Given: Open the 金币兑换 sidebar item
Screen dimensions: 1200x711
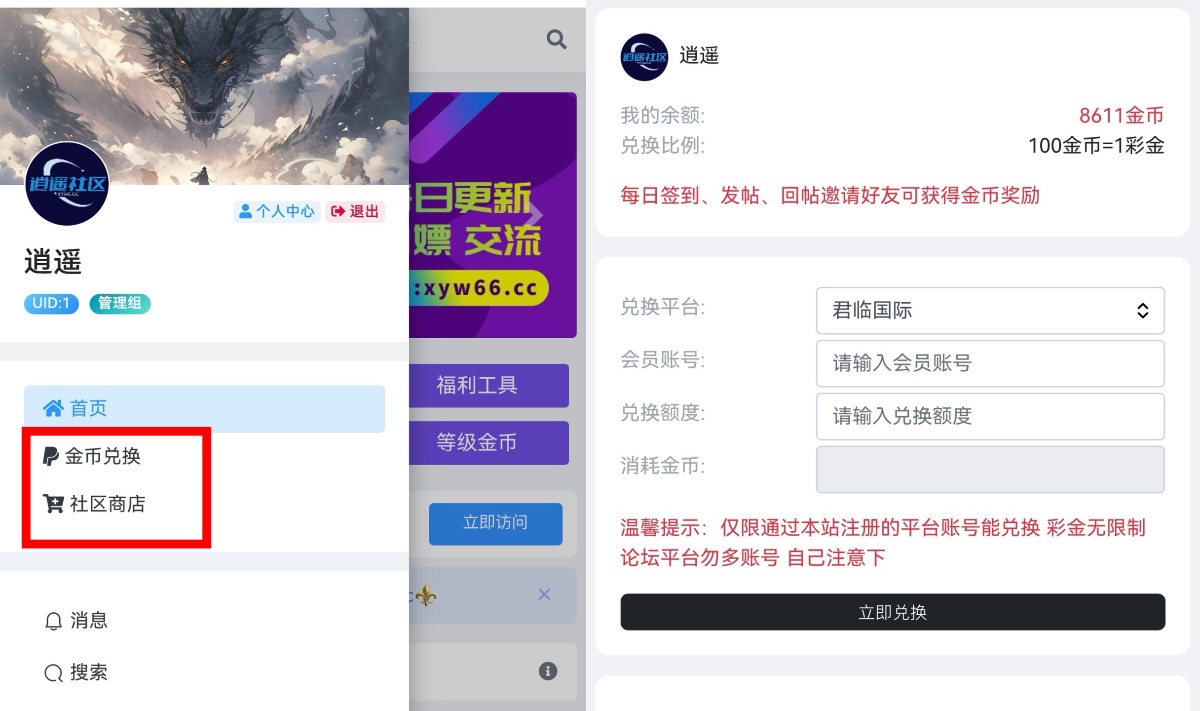Looking at the screenshot, I should (x=92, y=456).
